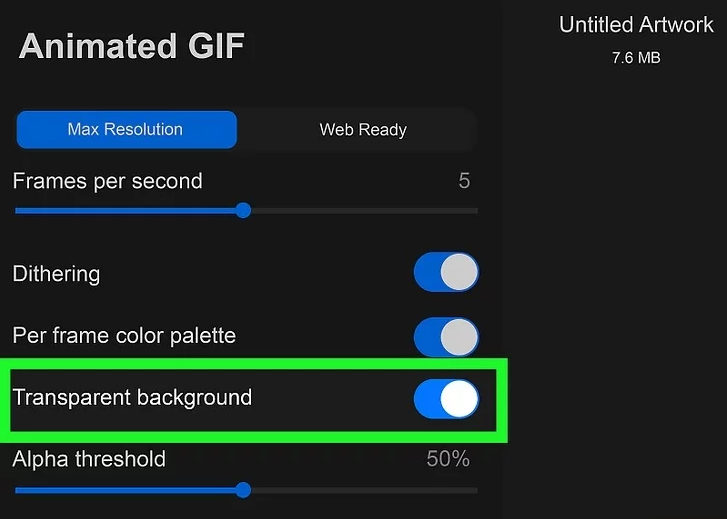Click the Per frame color palette label
This screenshot has height=519, width=727.
tap(124, 336)
